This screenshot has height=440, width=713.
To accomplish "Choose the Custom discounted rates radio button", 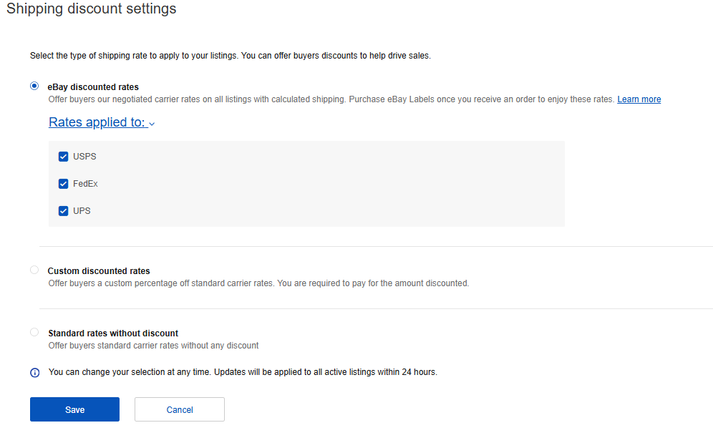I will tap(35, 270).
